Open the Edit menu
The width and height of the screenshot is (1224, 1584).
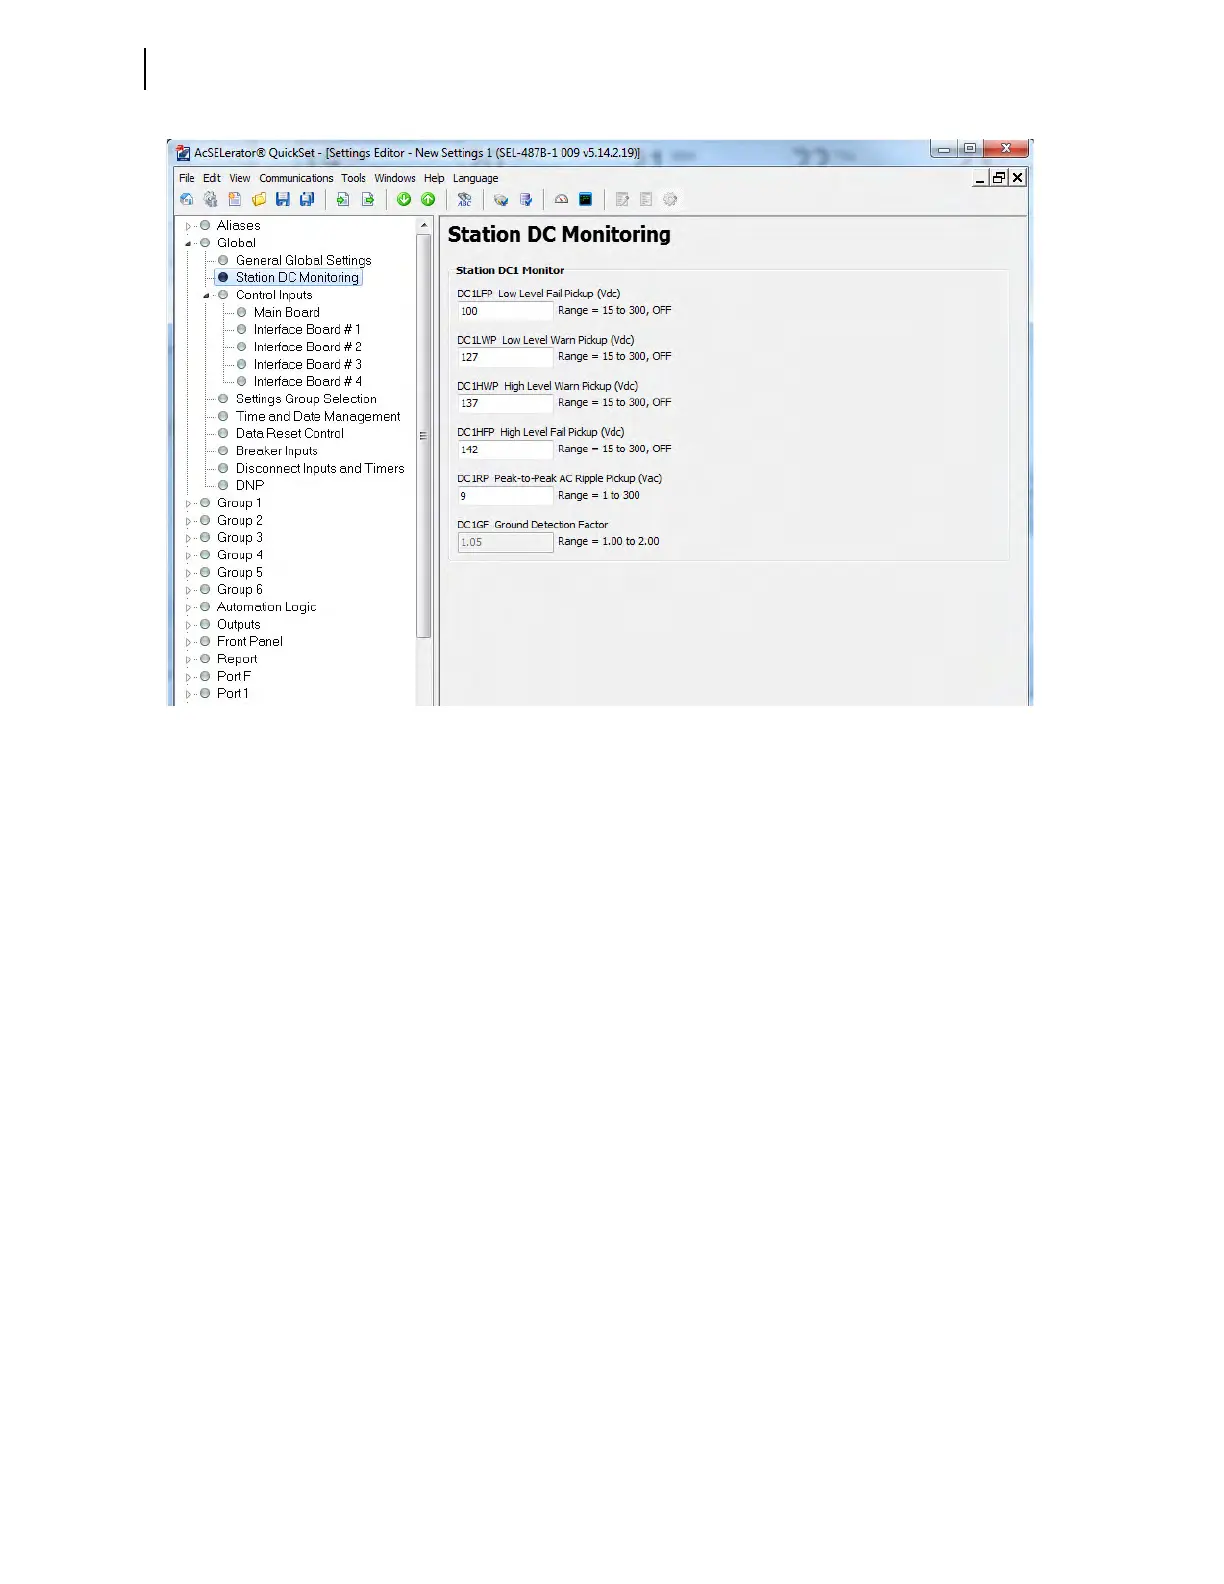(x=212, y=178)
